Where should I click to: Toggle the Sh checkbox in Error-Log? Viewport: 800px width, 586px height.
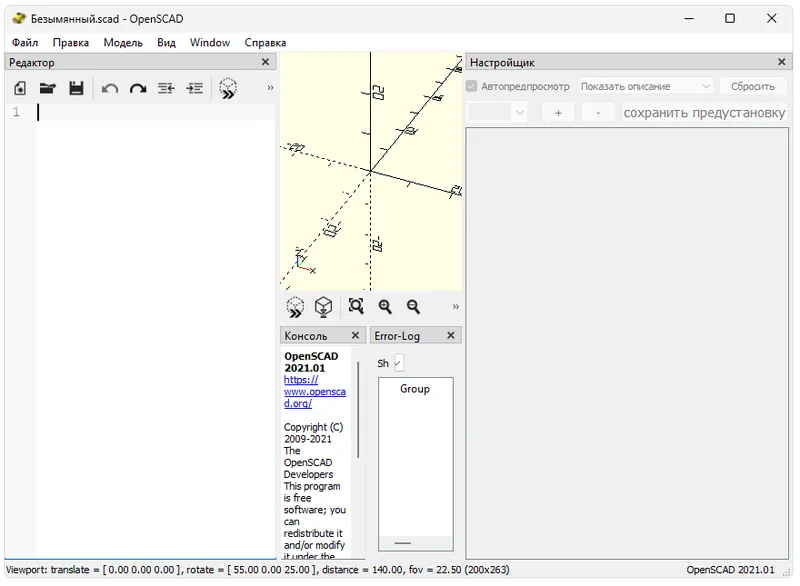point(399,363)
